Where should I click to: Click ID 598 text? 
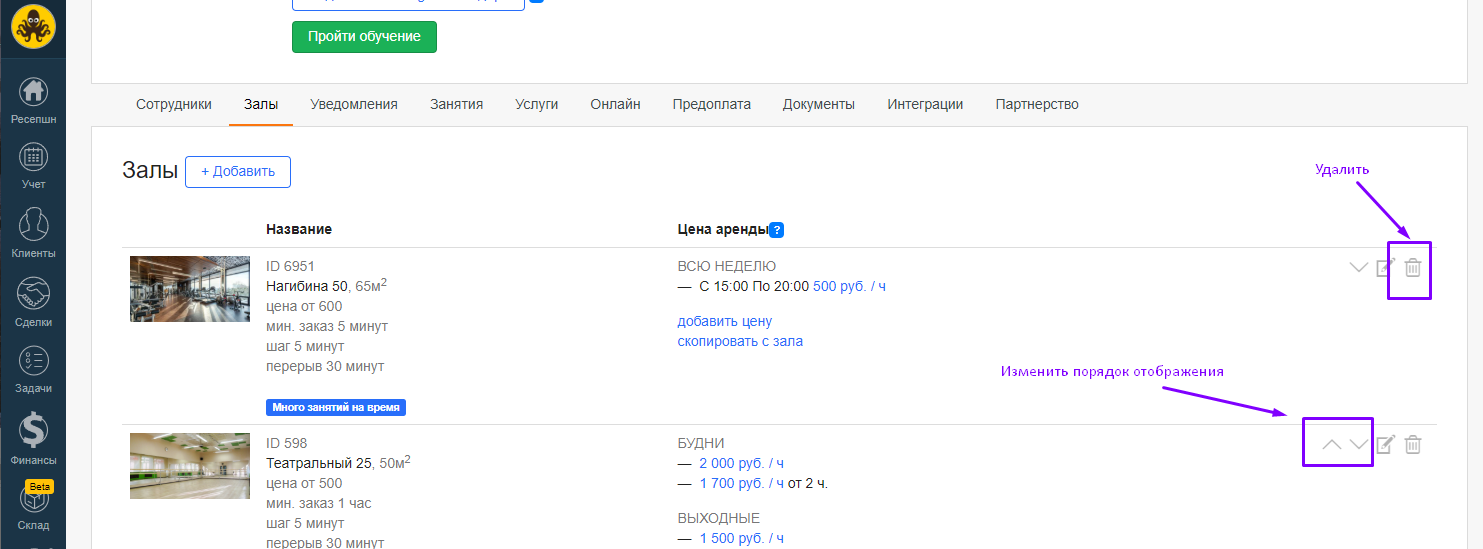coord(287,443)
